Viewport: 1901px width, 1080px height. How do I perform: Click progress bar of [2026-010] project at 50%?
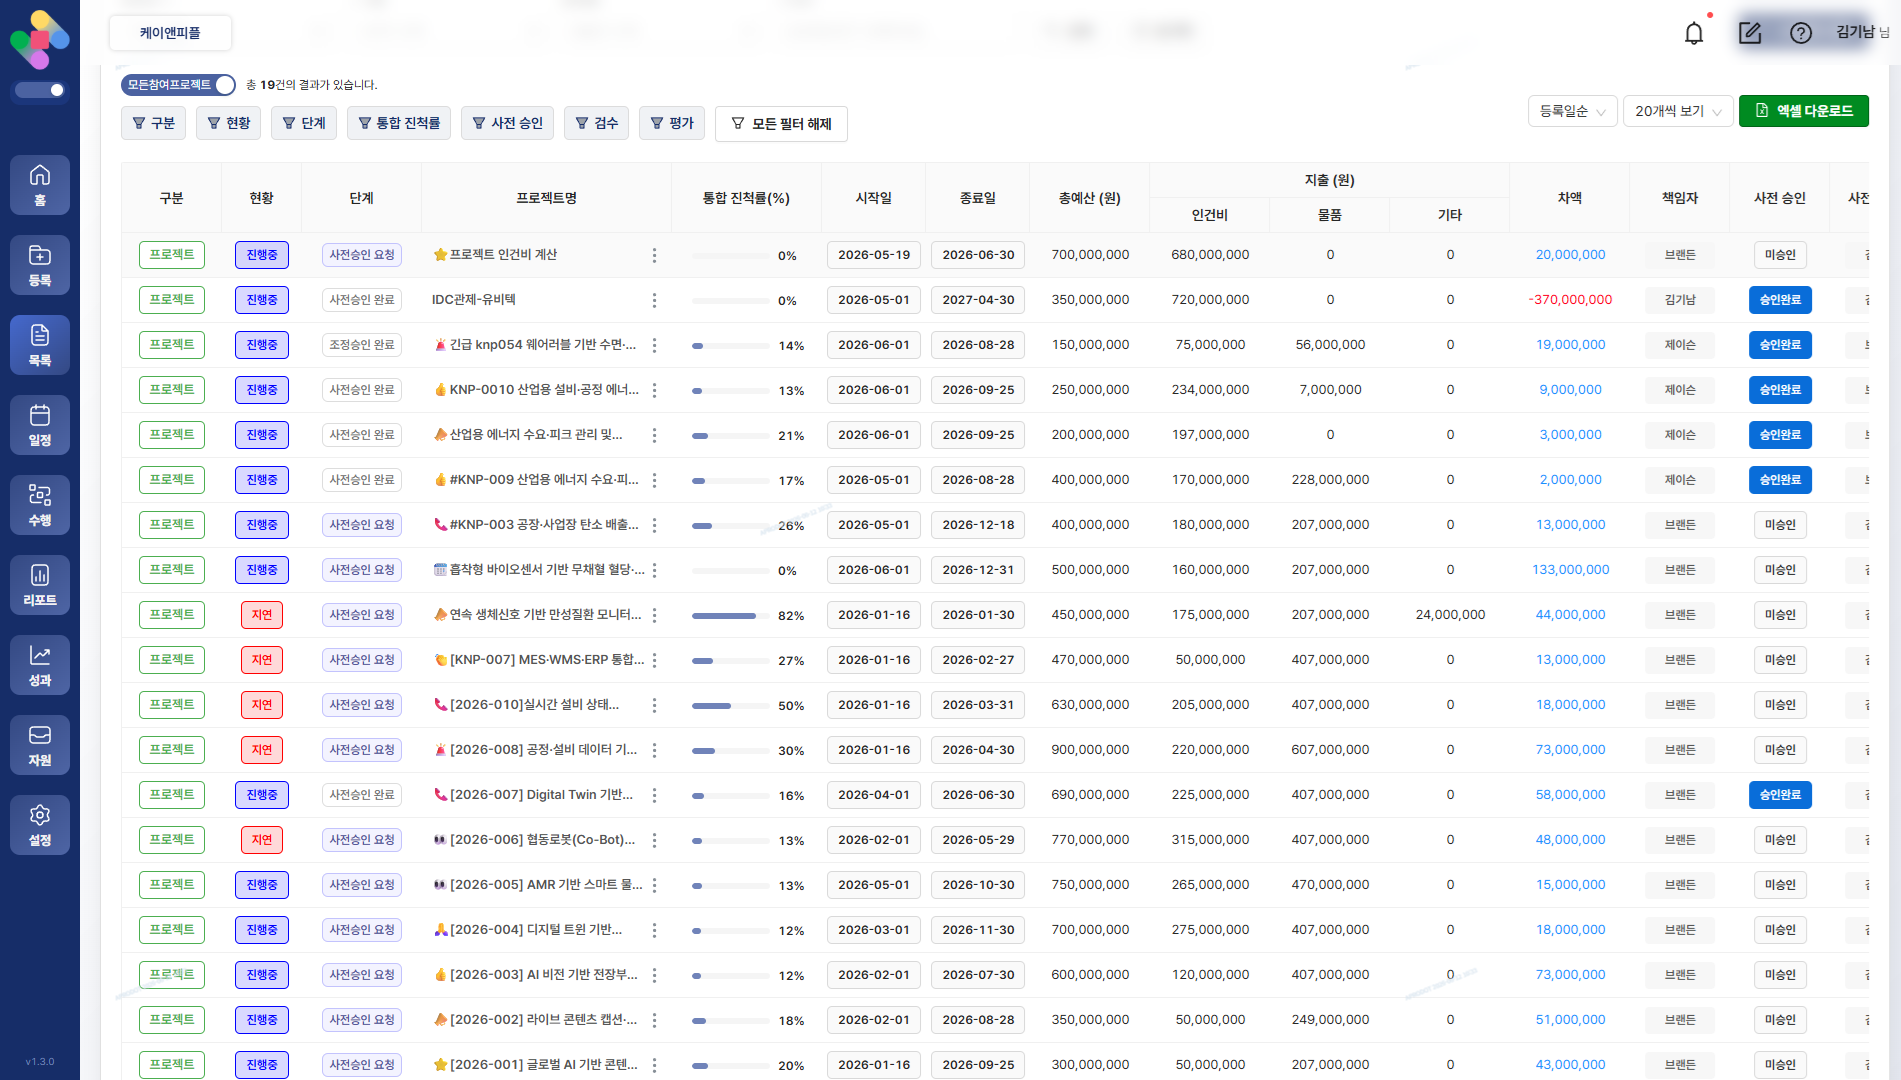tap(731, 706)
